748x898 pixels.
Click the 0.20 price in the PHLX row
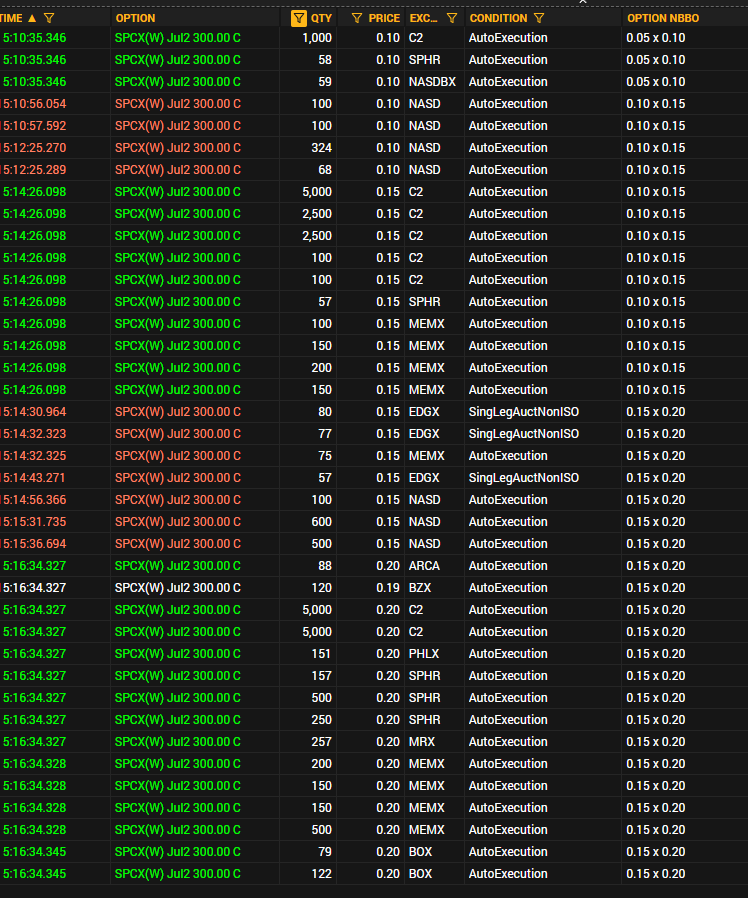tap(388, 654)
